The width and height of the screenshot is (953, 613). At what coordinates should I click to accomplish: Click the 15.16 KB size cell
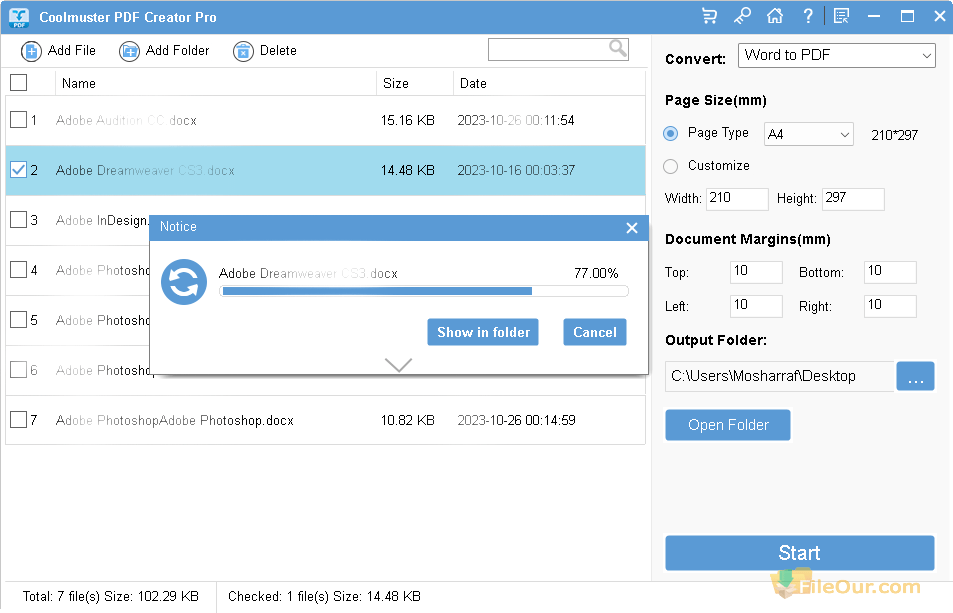click(x=408, y=120)
